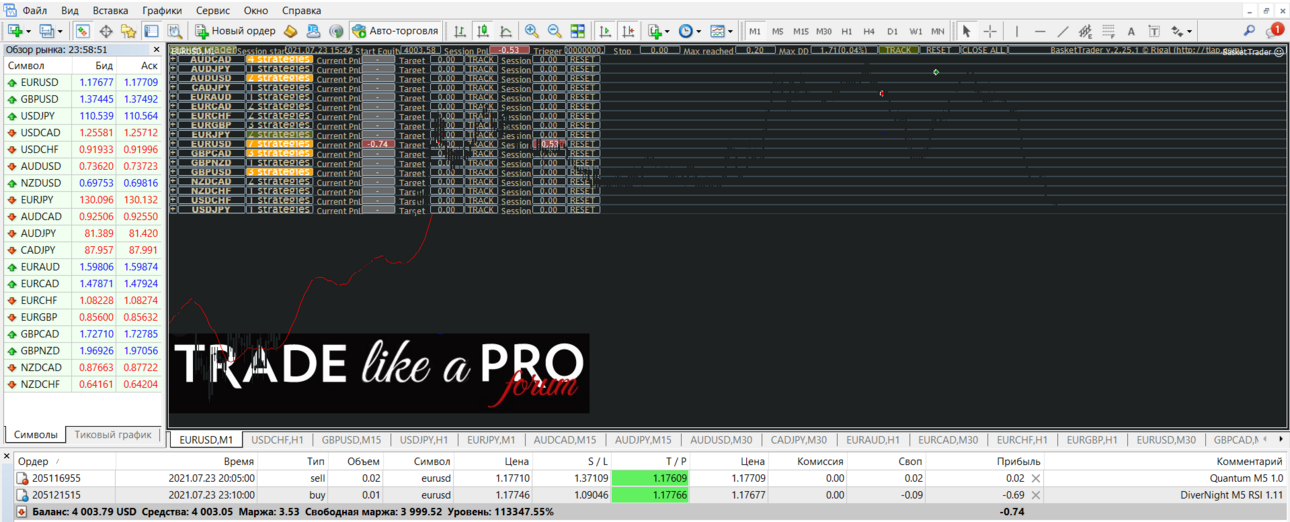Close the buy order 205121515
This screenshot has width=1290, height=522.
[1036, 495]
